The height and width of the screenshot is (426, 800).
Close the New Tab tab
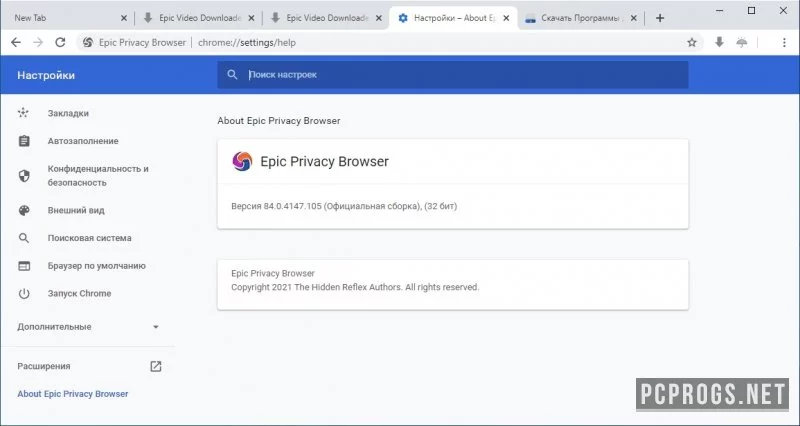click(124, 18)
